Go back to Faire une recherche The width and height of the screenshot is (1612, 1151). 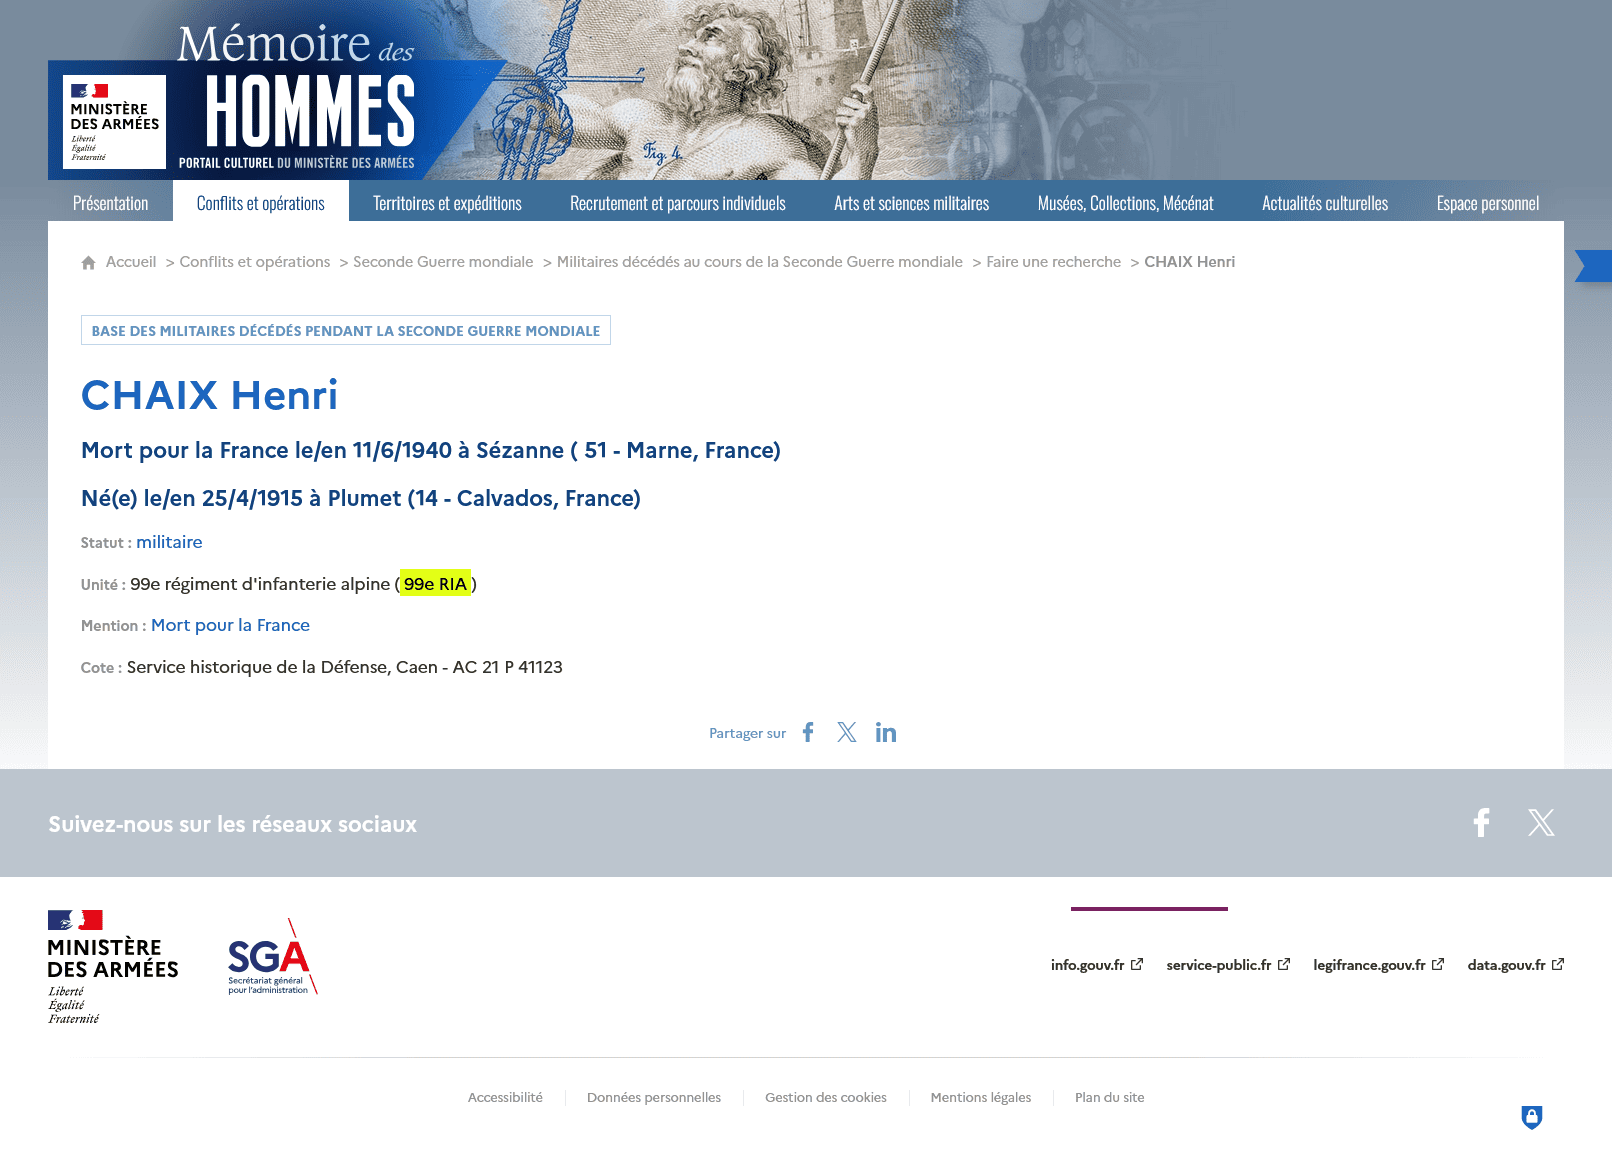(x=1054, y=262)
